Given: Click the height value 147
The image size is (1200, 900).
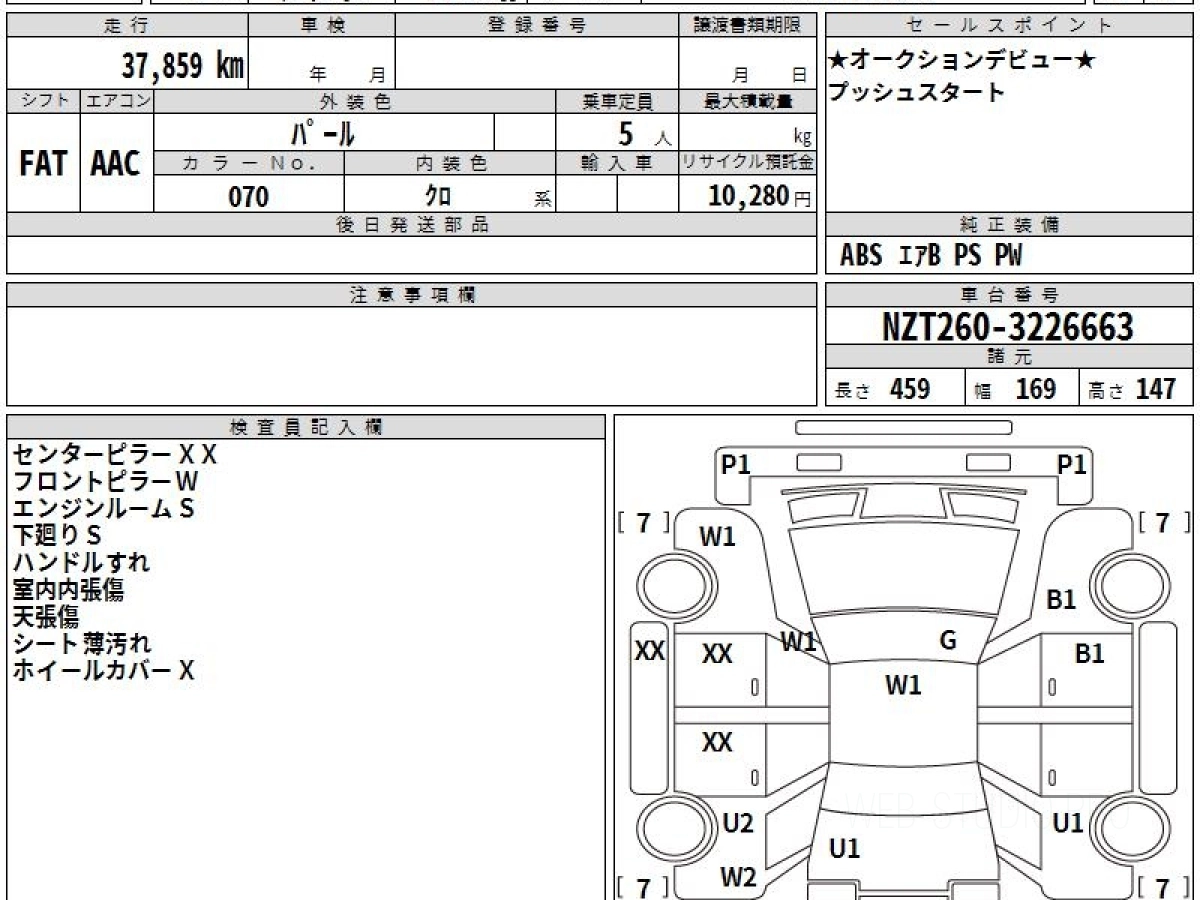Looking at the screenshot, I should pos(1155,389).
